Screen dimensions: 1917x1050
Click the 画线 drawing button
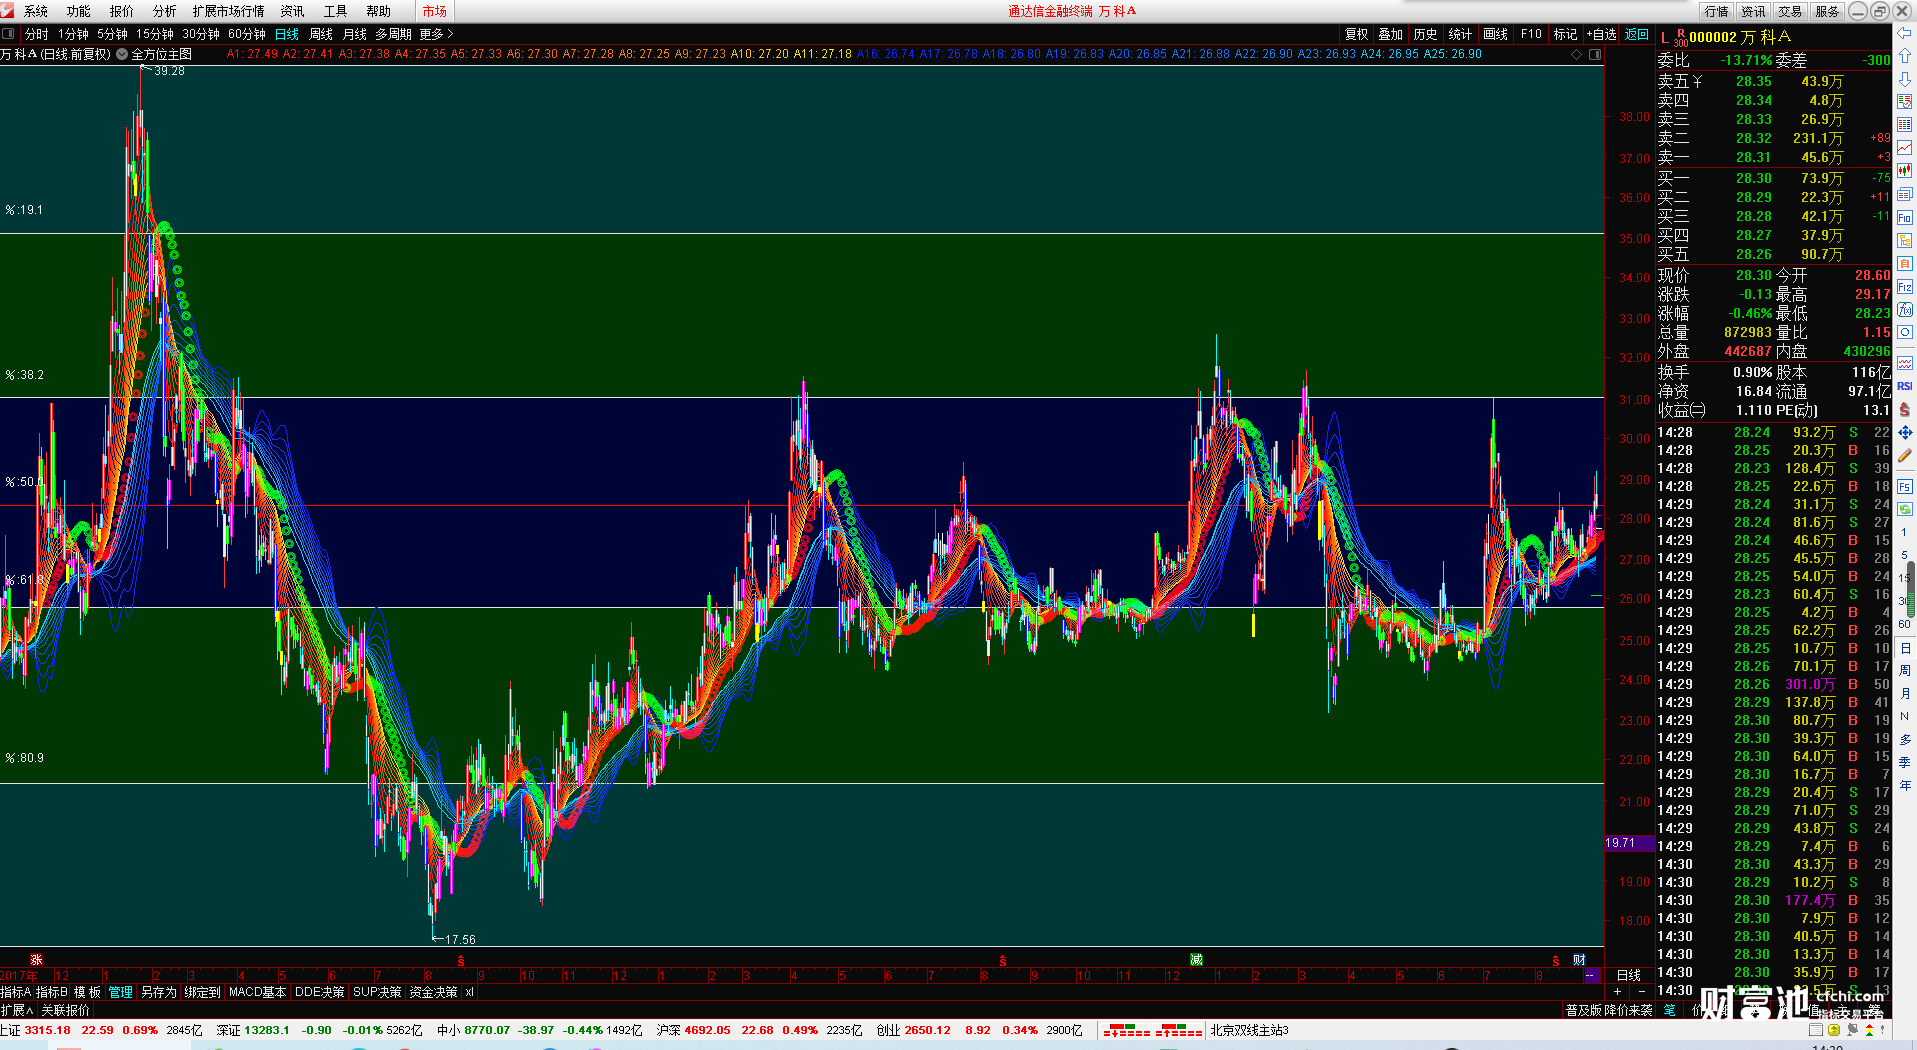click(x=1496, y=34)
